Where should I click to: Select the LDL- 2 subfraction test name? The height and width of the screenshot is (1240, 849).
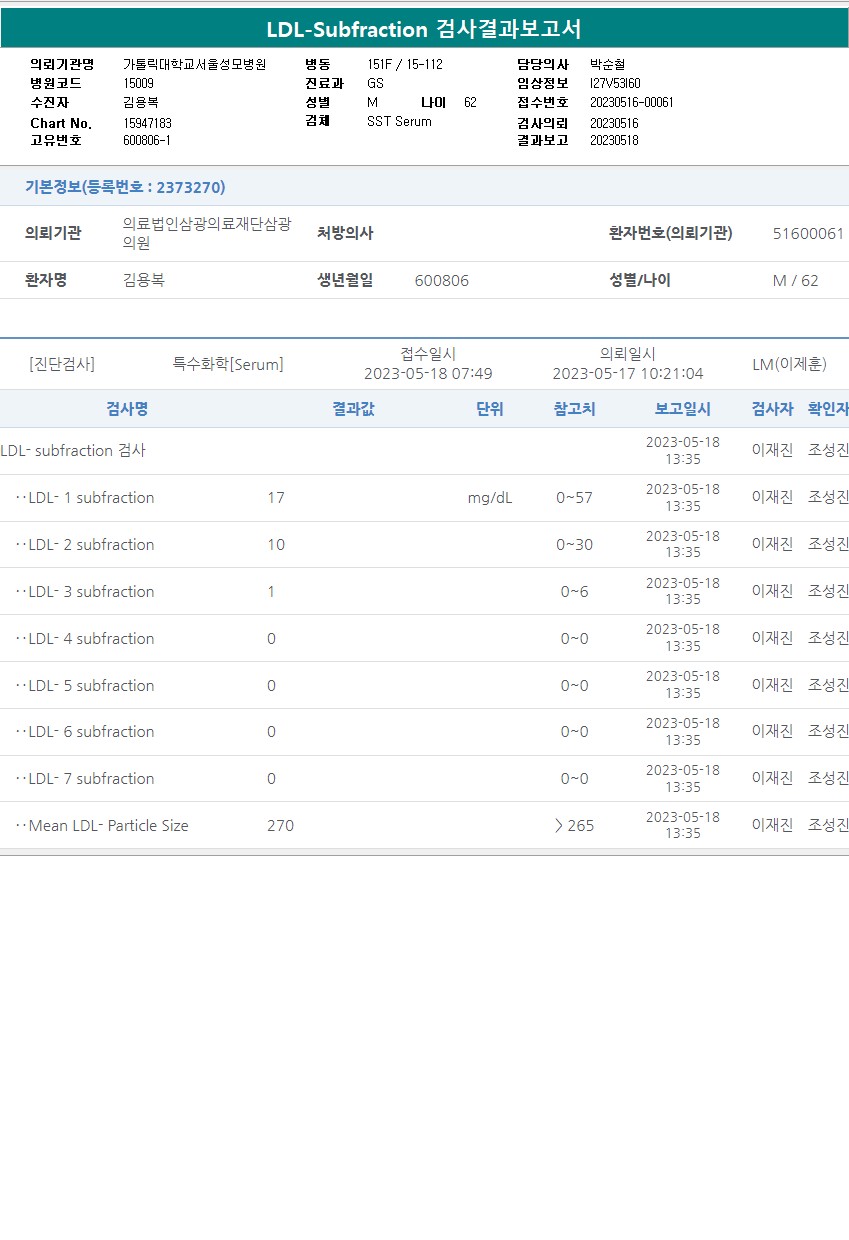click(91, 545)
